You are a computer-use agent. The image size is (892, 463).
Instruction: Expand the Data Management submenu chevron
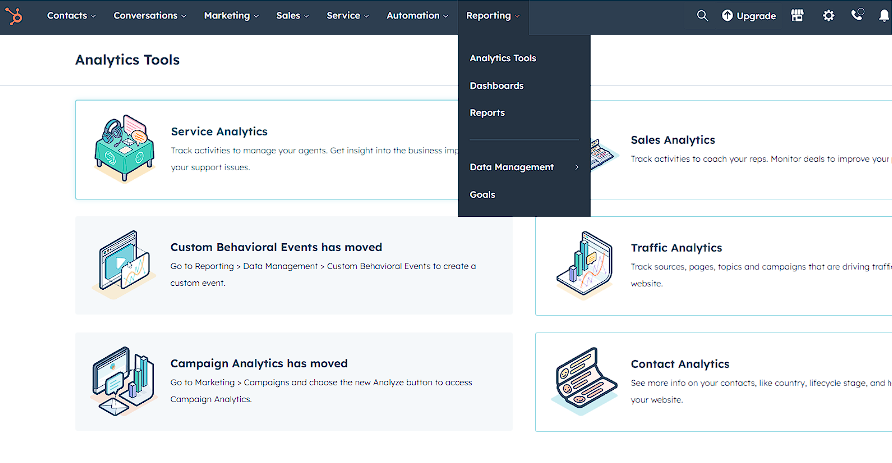pyautogui.click(x=576, y=167)
